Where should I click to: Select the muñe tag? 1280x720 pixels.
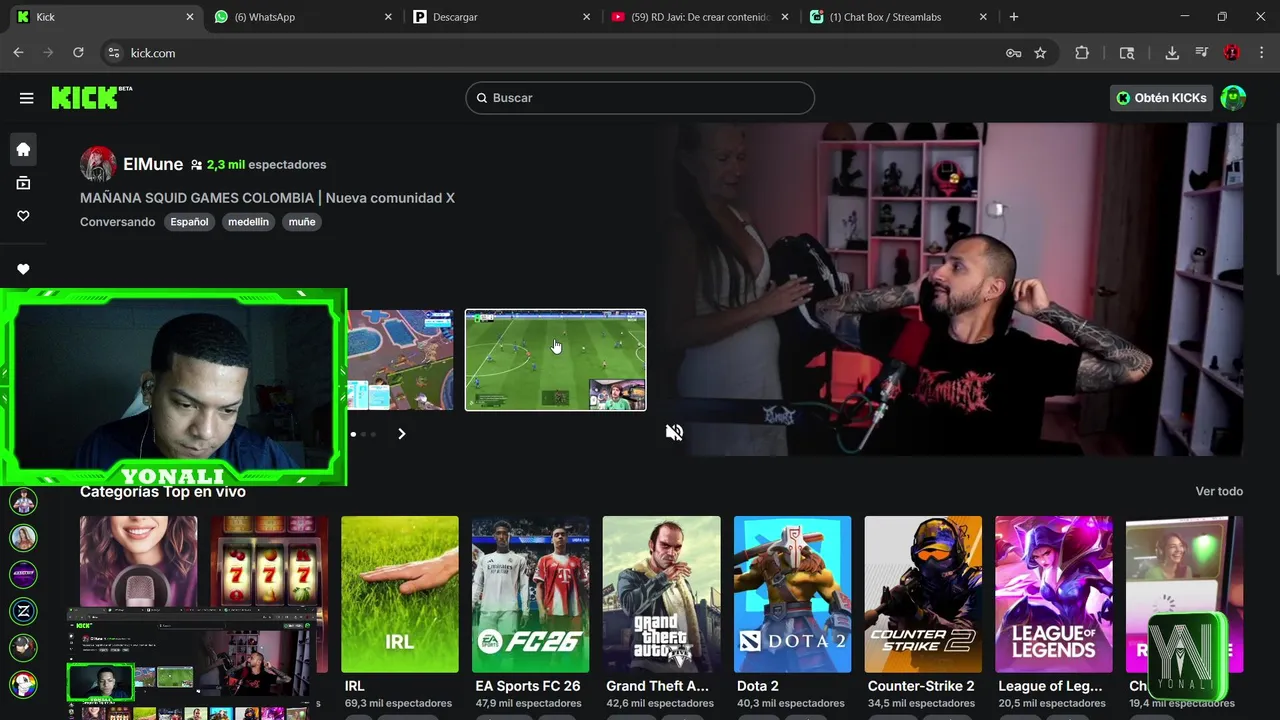(302, 222)
